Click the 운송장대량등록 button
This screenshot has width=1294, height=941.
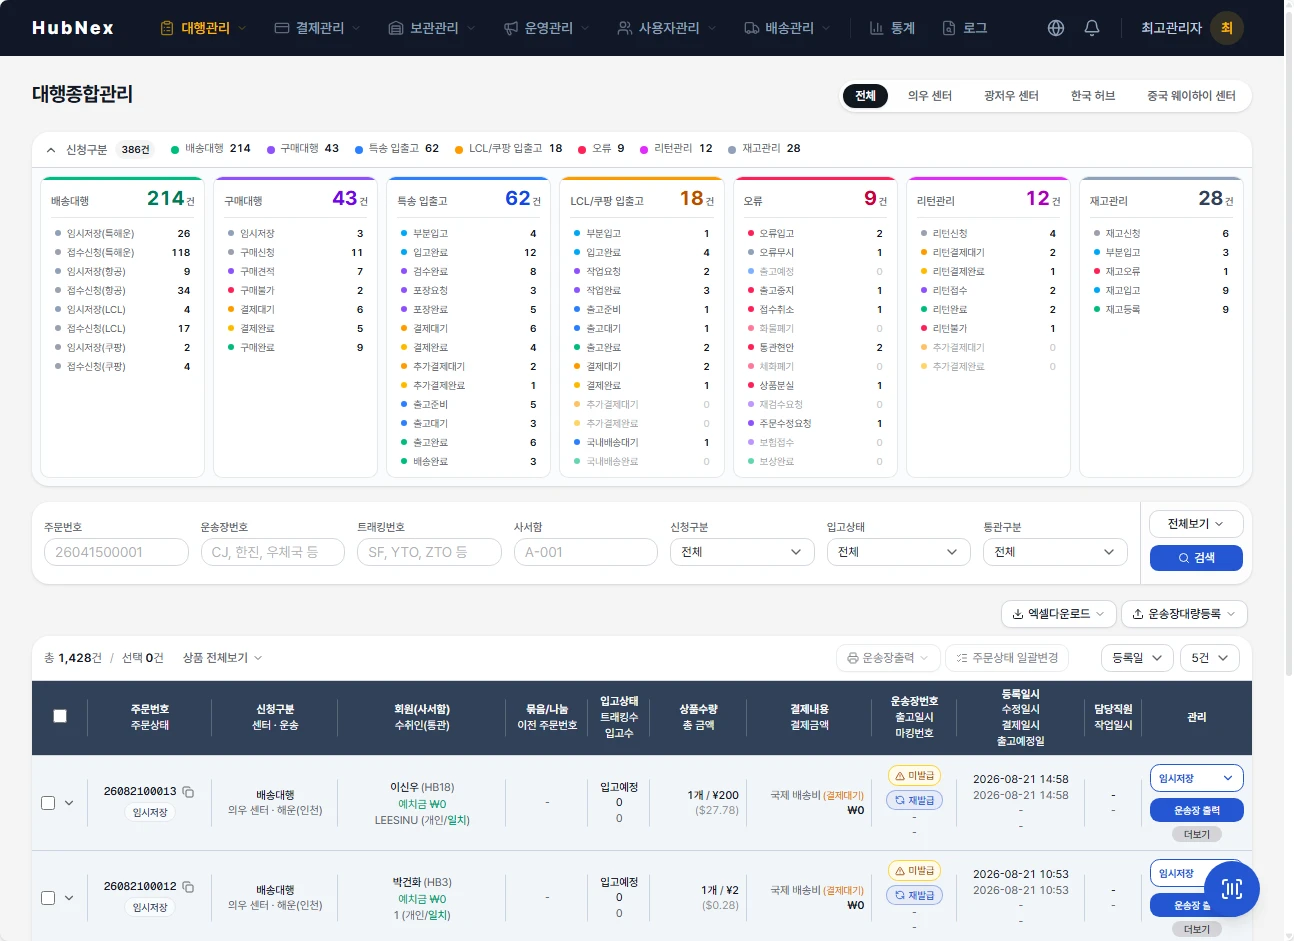(1184, 614)
